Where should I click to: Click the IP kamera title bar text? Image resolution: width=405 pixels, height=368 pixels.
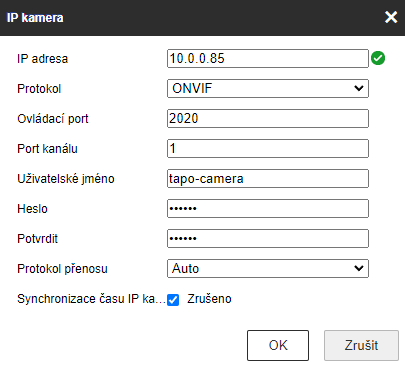tap(35, 18)
